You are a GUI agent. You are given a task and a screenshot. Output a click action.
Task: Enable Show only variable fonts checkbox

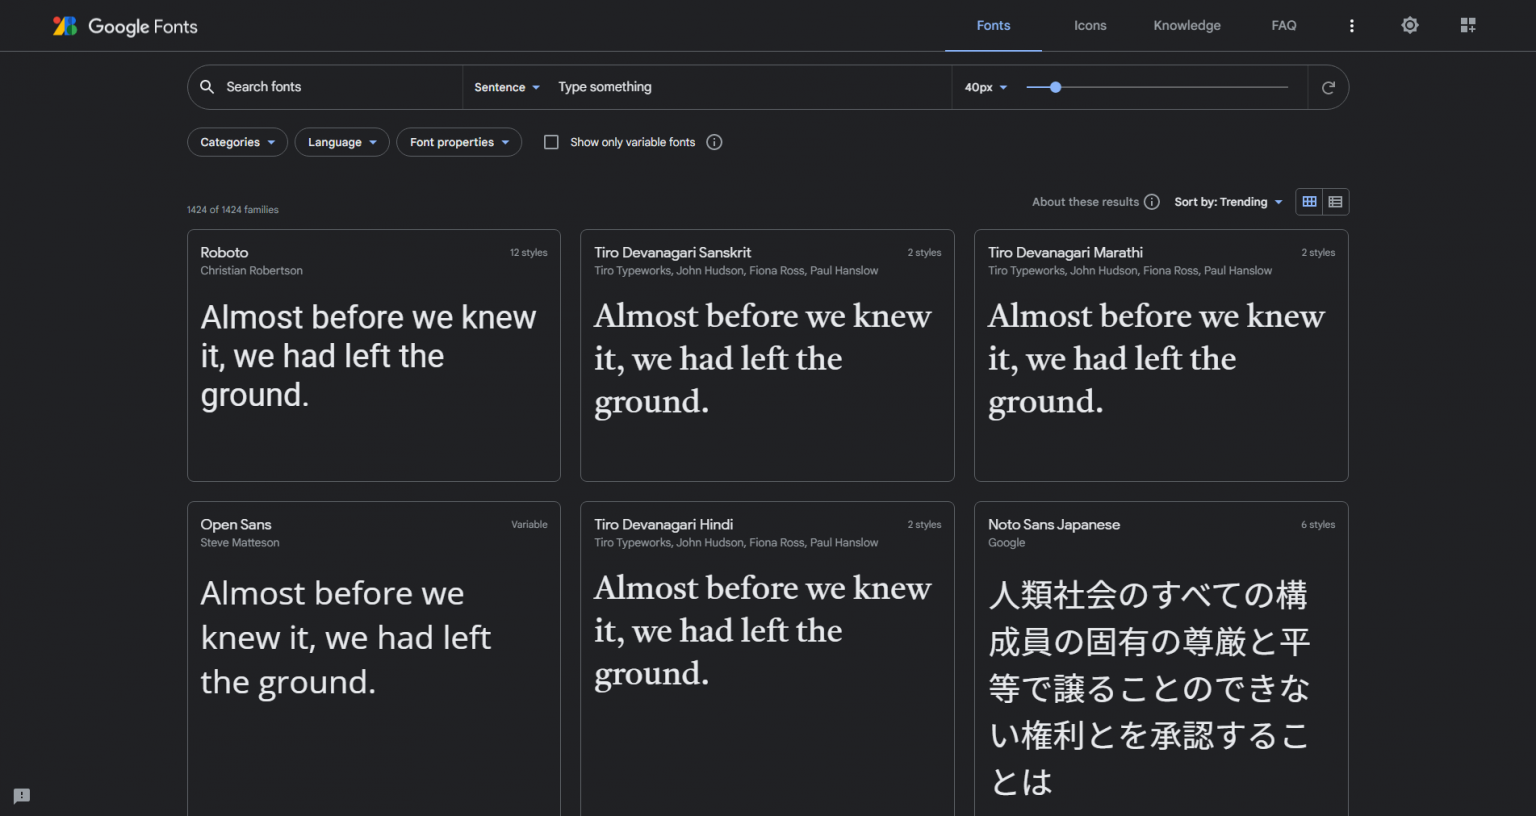[x=551, y=142]
